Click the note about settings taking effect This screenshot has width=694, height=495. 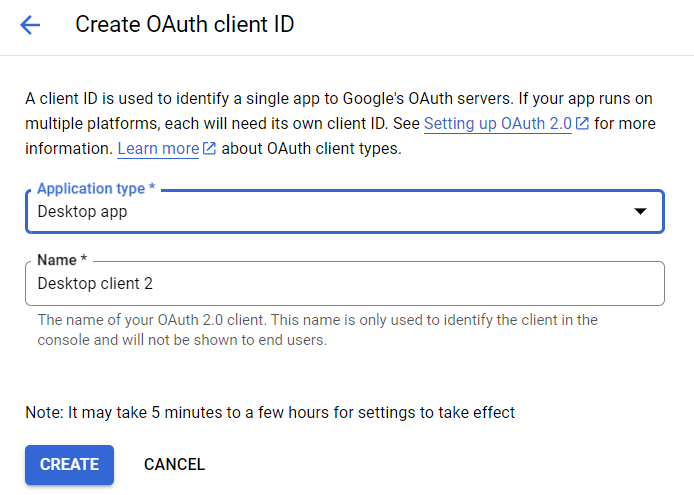tap(270, 412)
